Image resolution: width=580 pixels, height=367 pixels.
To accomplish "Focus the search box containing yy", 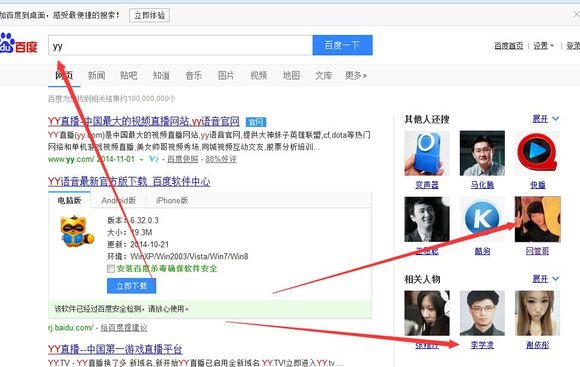I will (x=181, y=45).
